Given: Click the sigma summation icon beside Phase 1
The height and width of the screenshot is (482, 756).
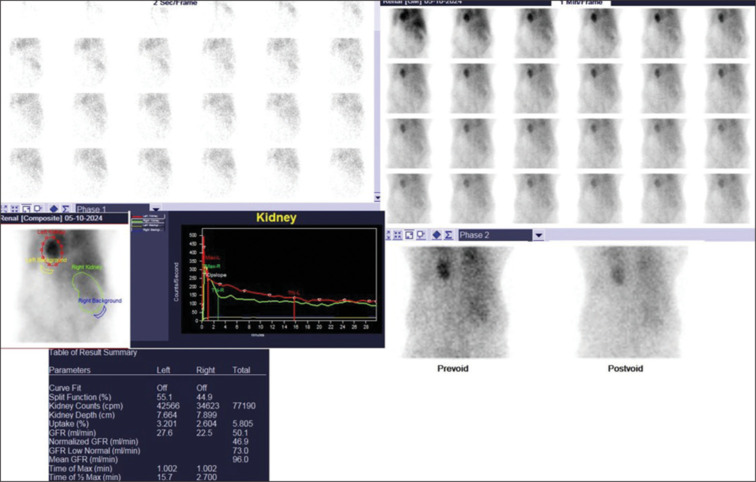Looking at the screenshot, I should click(64, 209).
